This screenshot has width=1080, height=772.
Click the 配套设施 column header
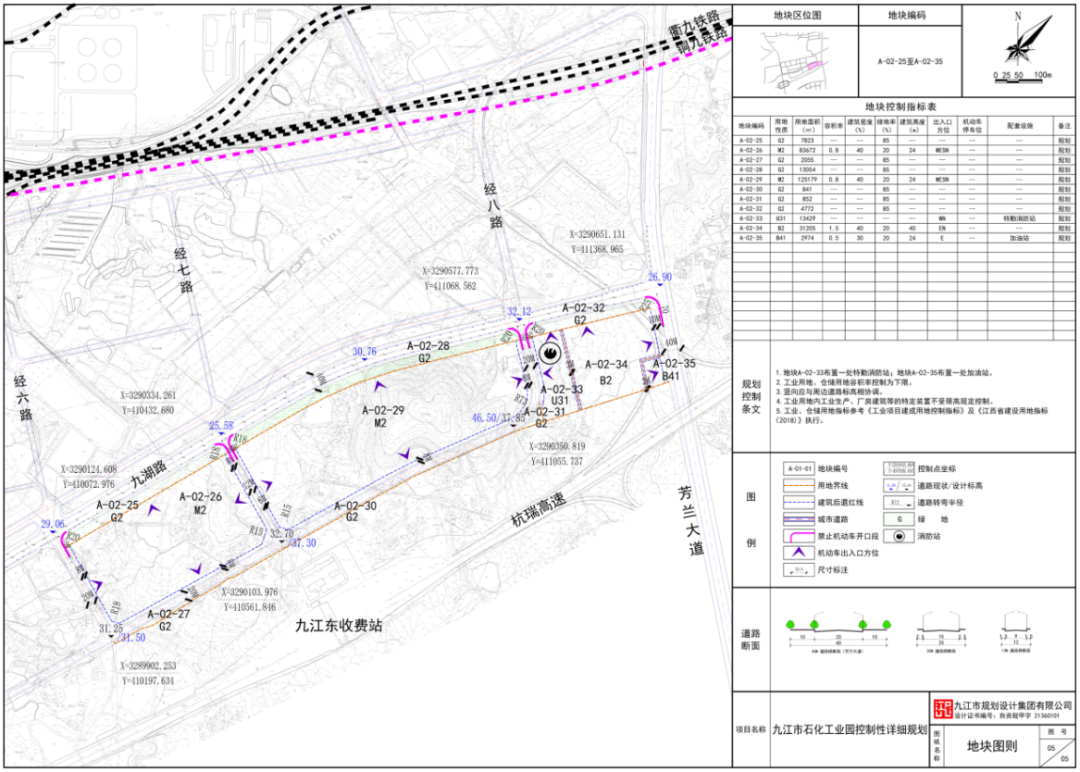(1019, 126)
